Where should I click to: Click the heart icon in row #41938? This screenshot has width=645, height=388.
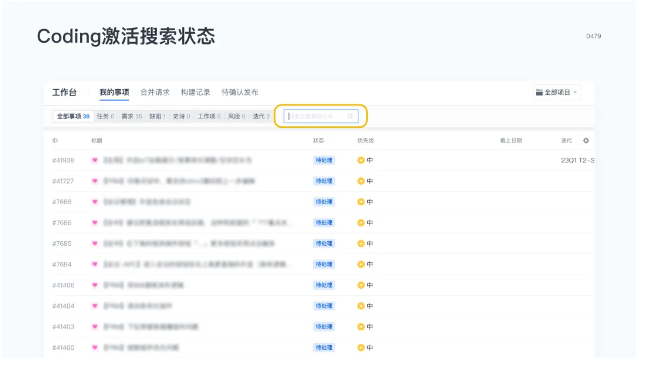(95, 160)
